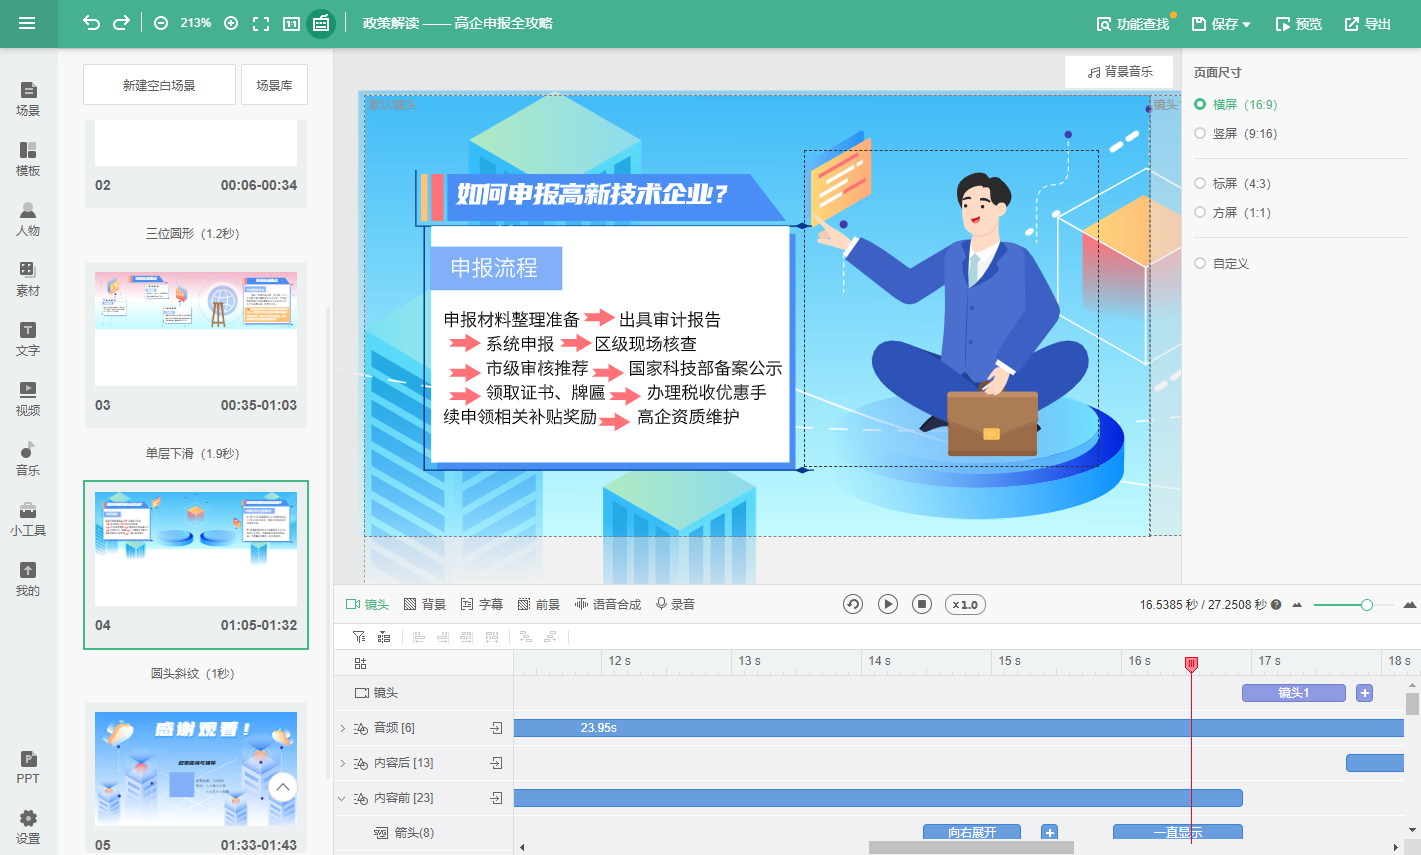1421x855 pixels.
Task: Open 文字 text tool in the sidebar
Action: tap(28, 338)
